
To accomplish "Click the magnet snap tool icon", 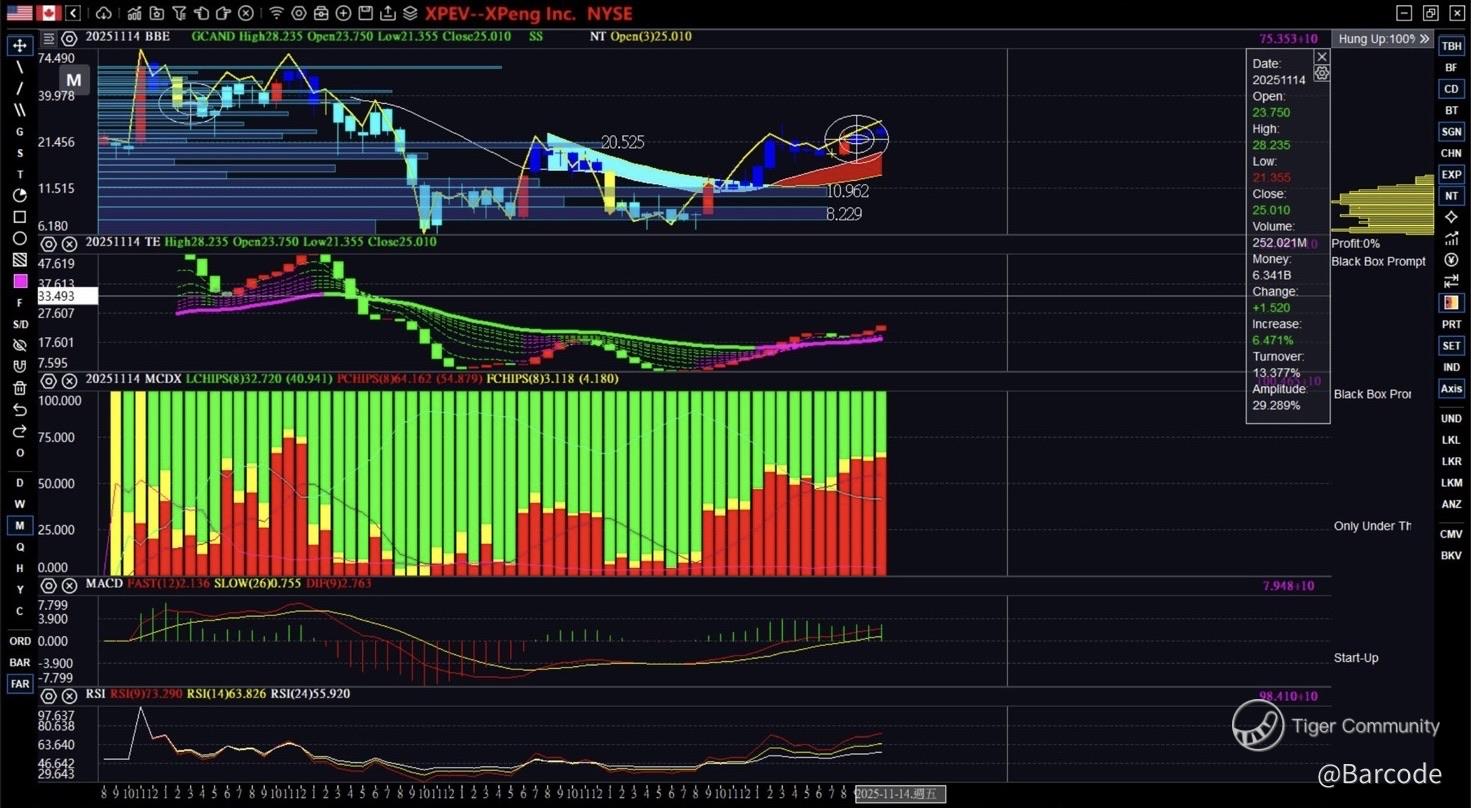I will point(20,367).
